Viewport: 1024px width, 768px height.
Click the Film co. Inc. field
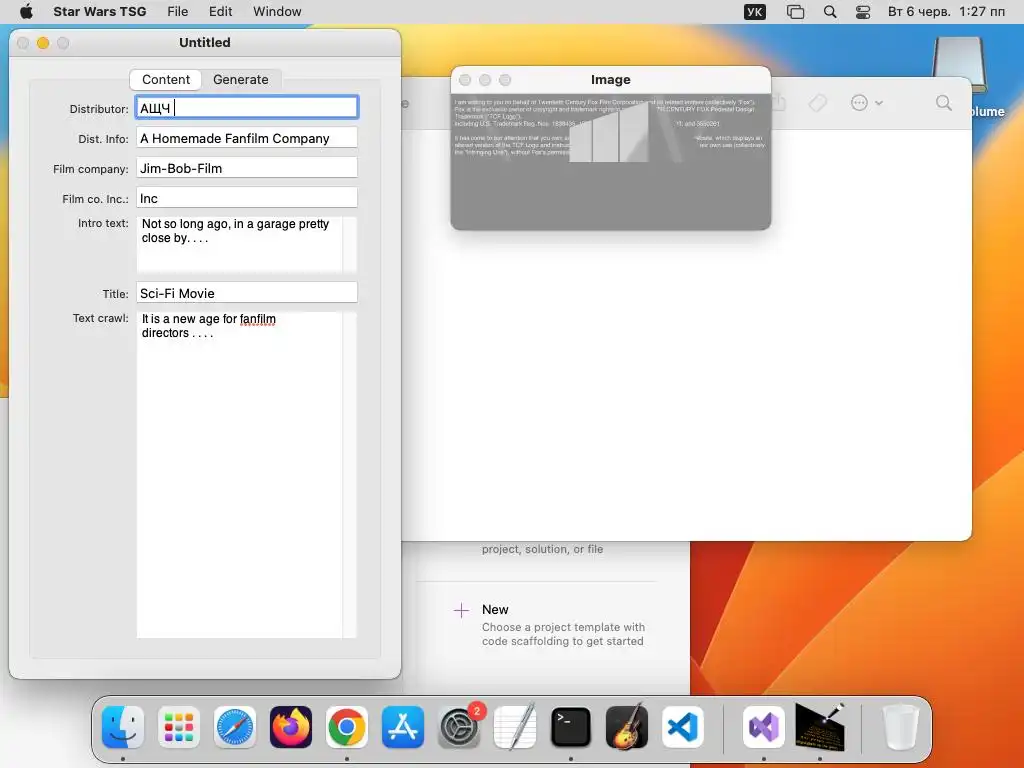click(247, 198)
